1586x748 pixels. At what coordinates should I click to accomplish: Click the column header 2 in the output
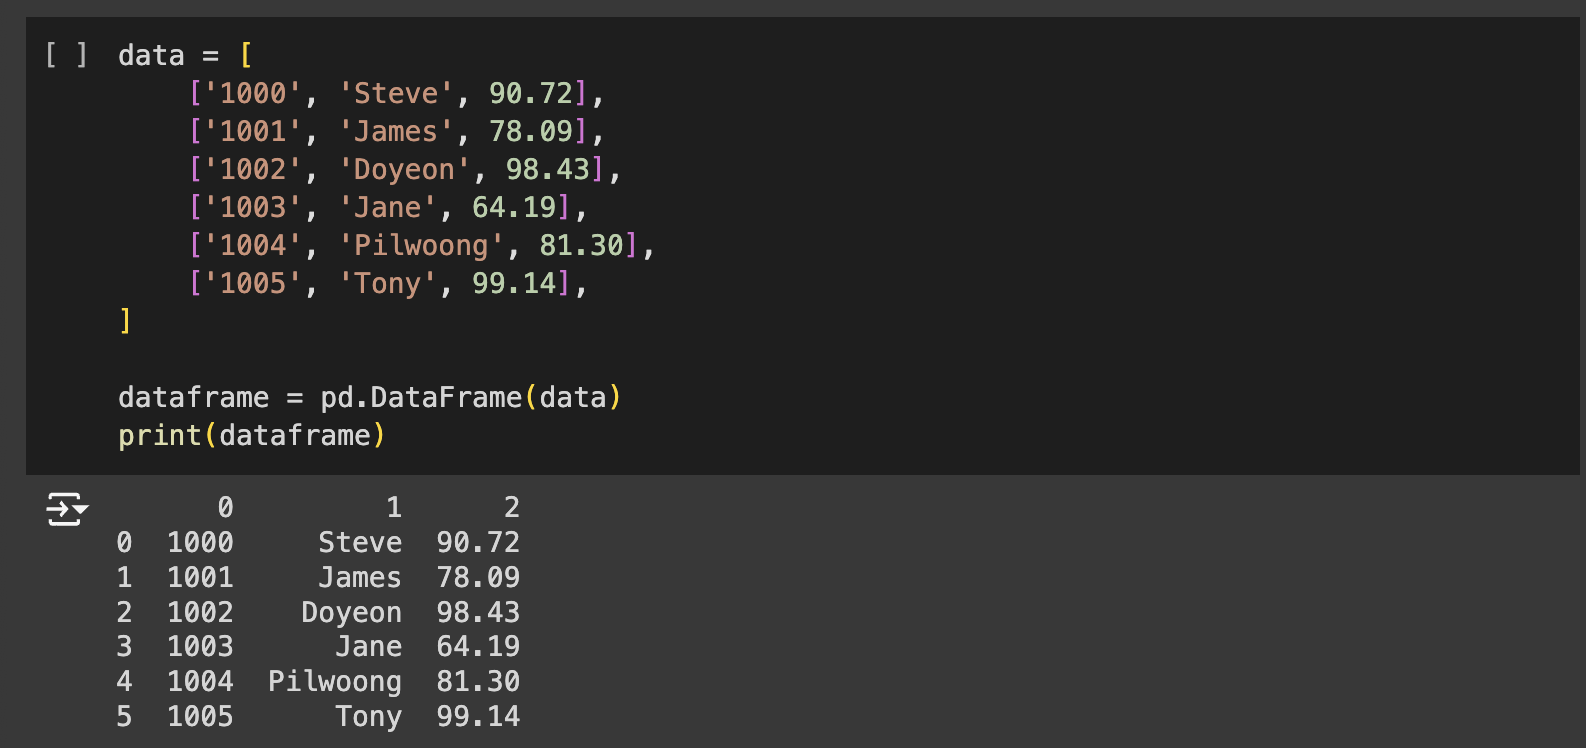coord(511,507)
